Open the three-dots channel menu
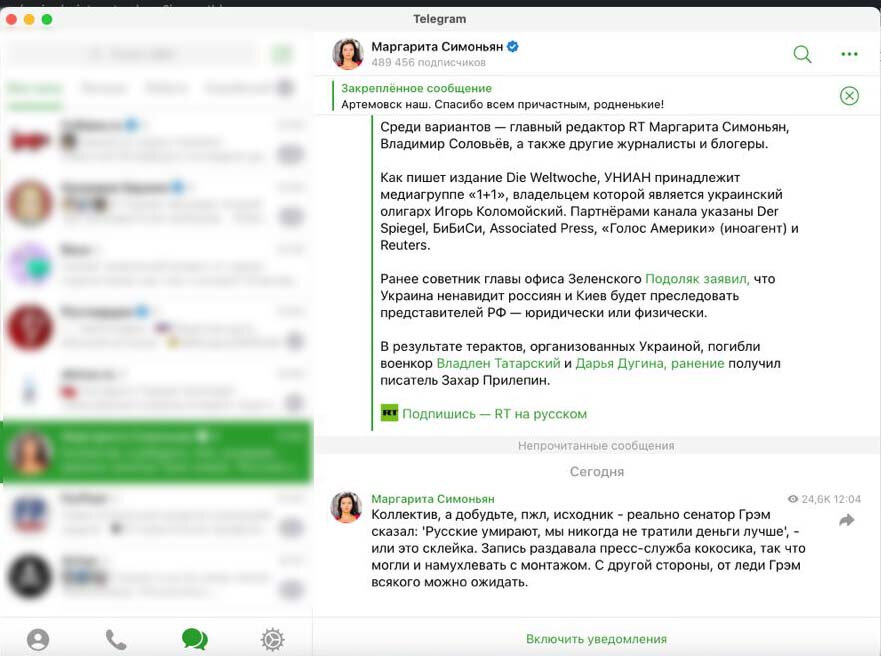This screenshot has height=656, width=881. [849, 54]
